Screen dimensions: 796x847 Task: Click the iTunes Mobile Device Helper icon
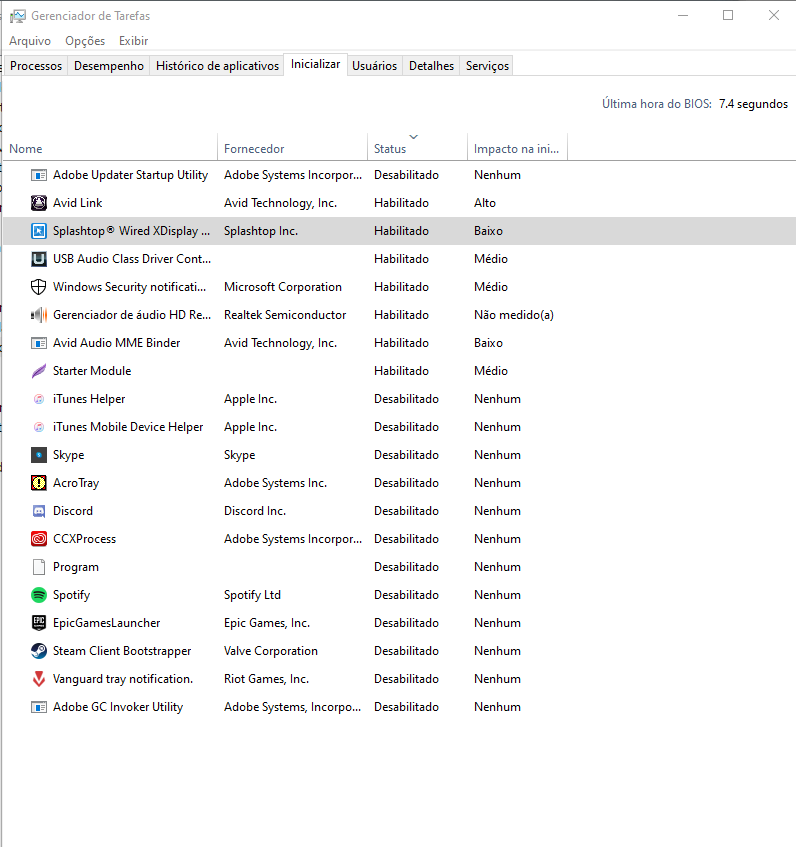coord(39,427)
